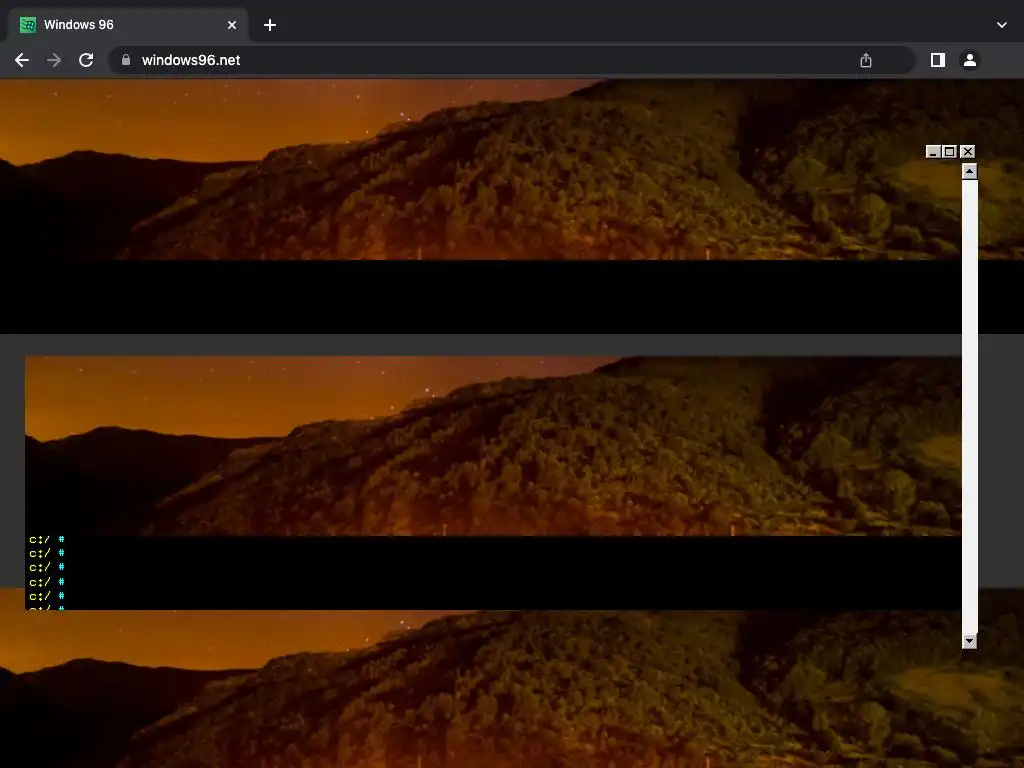Share this page from the address bar

point(866,60)
